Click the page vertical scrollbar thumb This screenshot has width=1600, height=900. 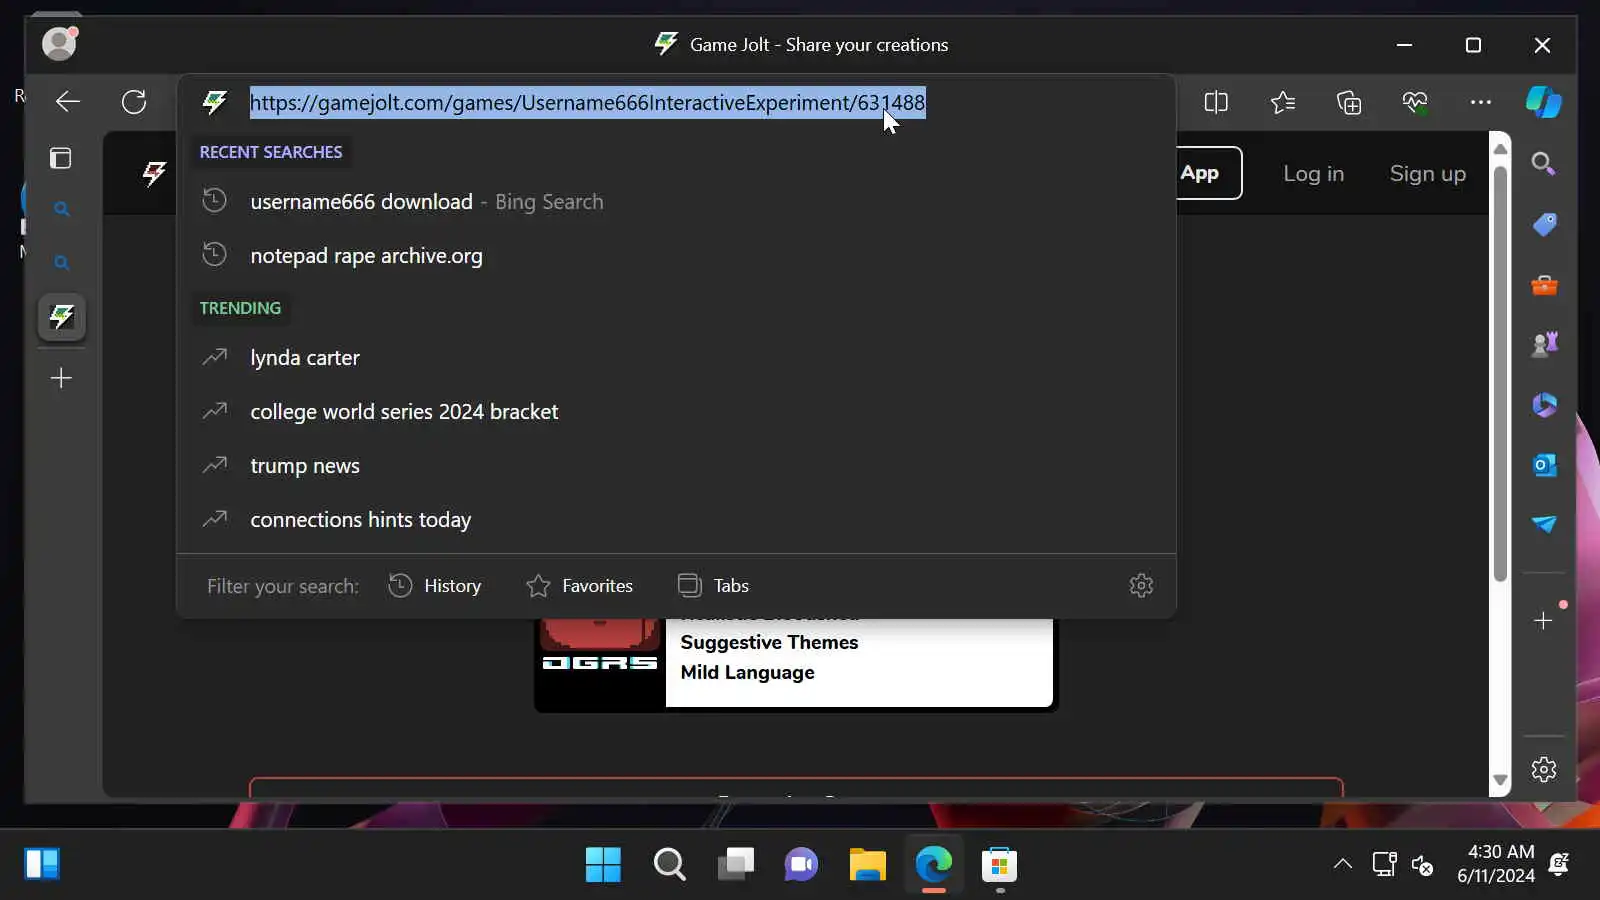(1500, 372)
